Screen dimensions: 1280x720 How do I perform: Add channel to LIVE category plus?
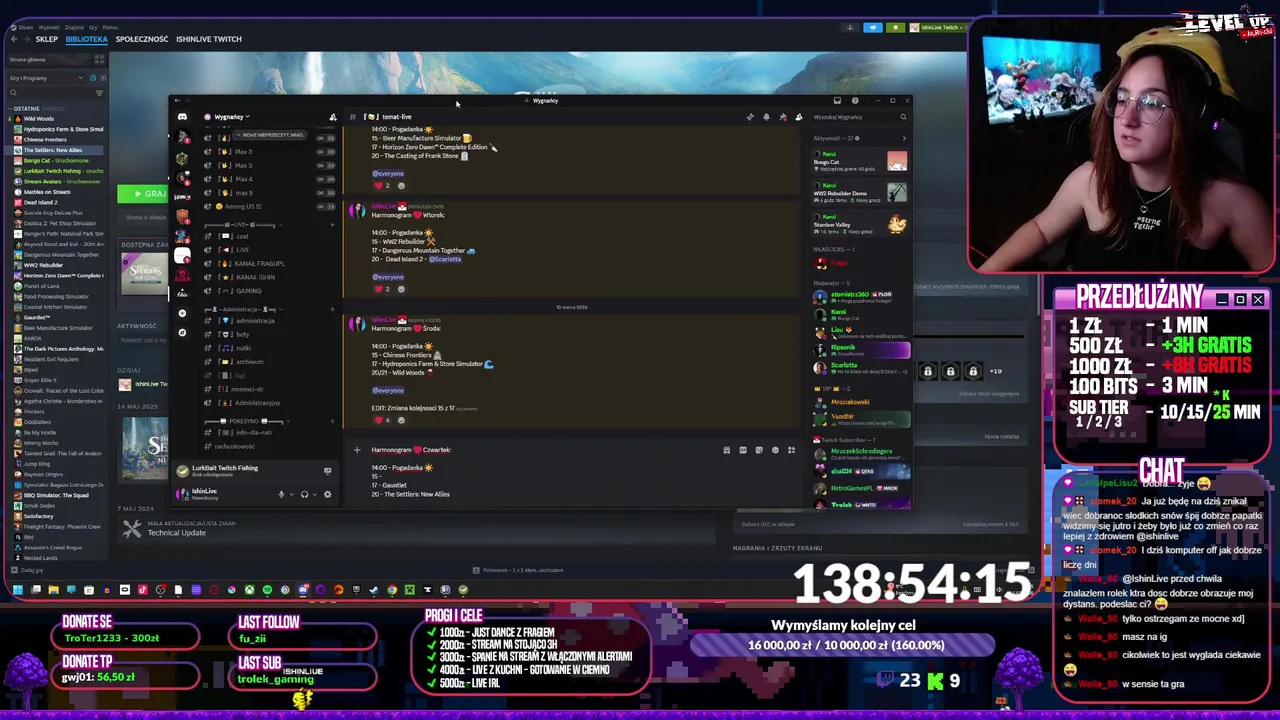[x=333, y=225]
